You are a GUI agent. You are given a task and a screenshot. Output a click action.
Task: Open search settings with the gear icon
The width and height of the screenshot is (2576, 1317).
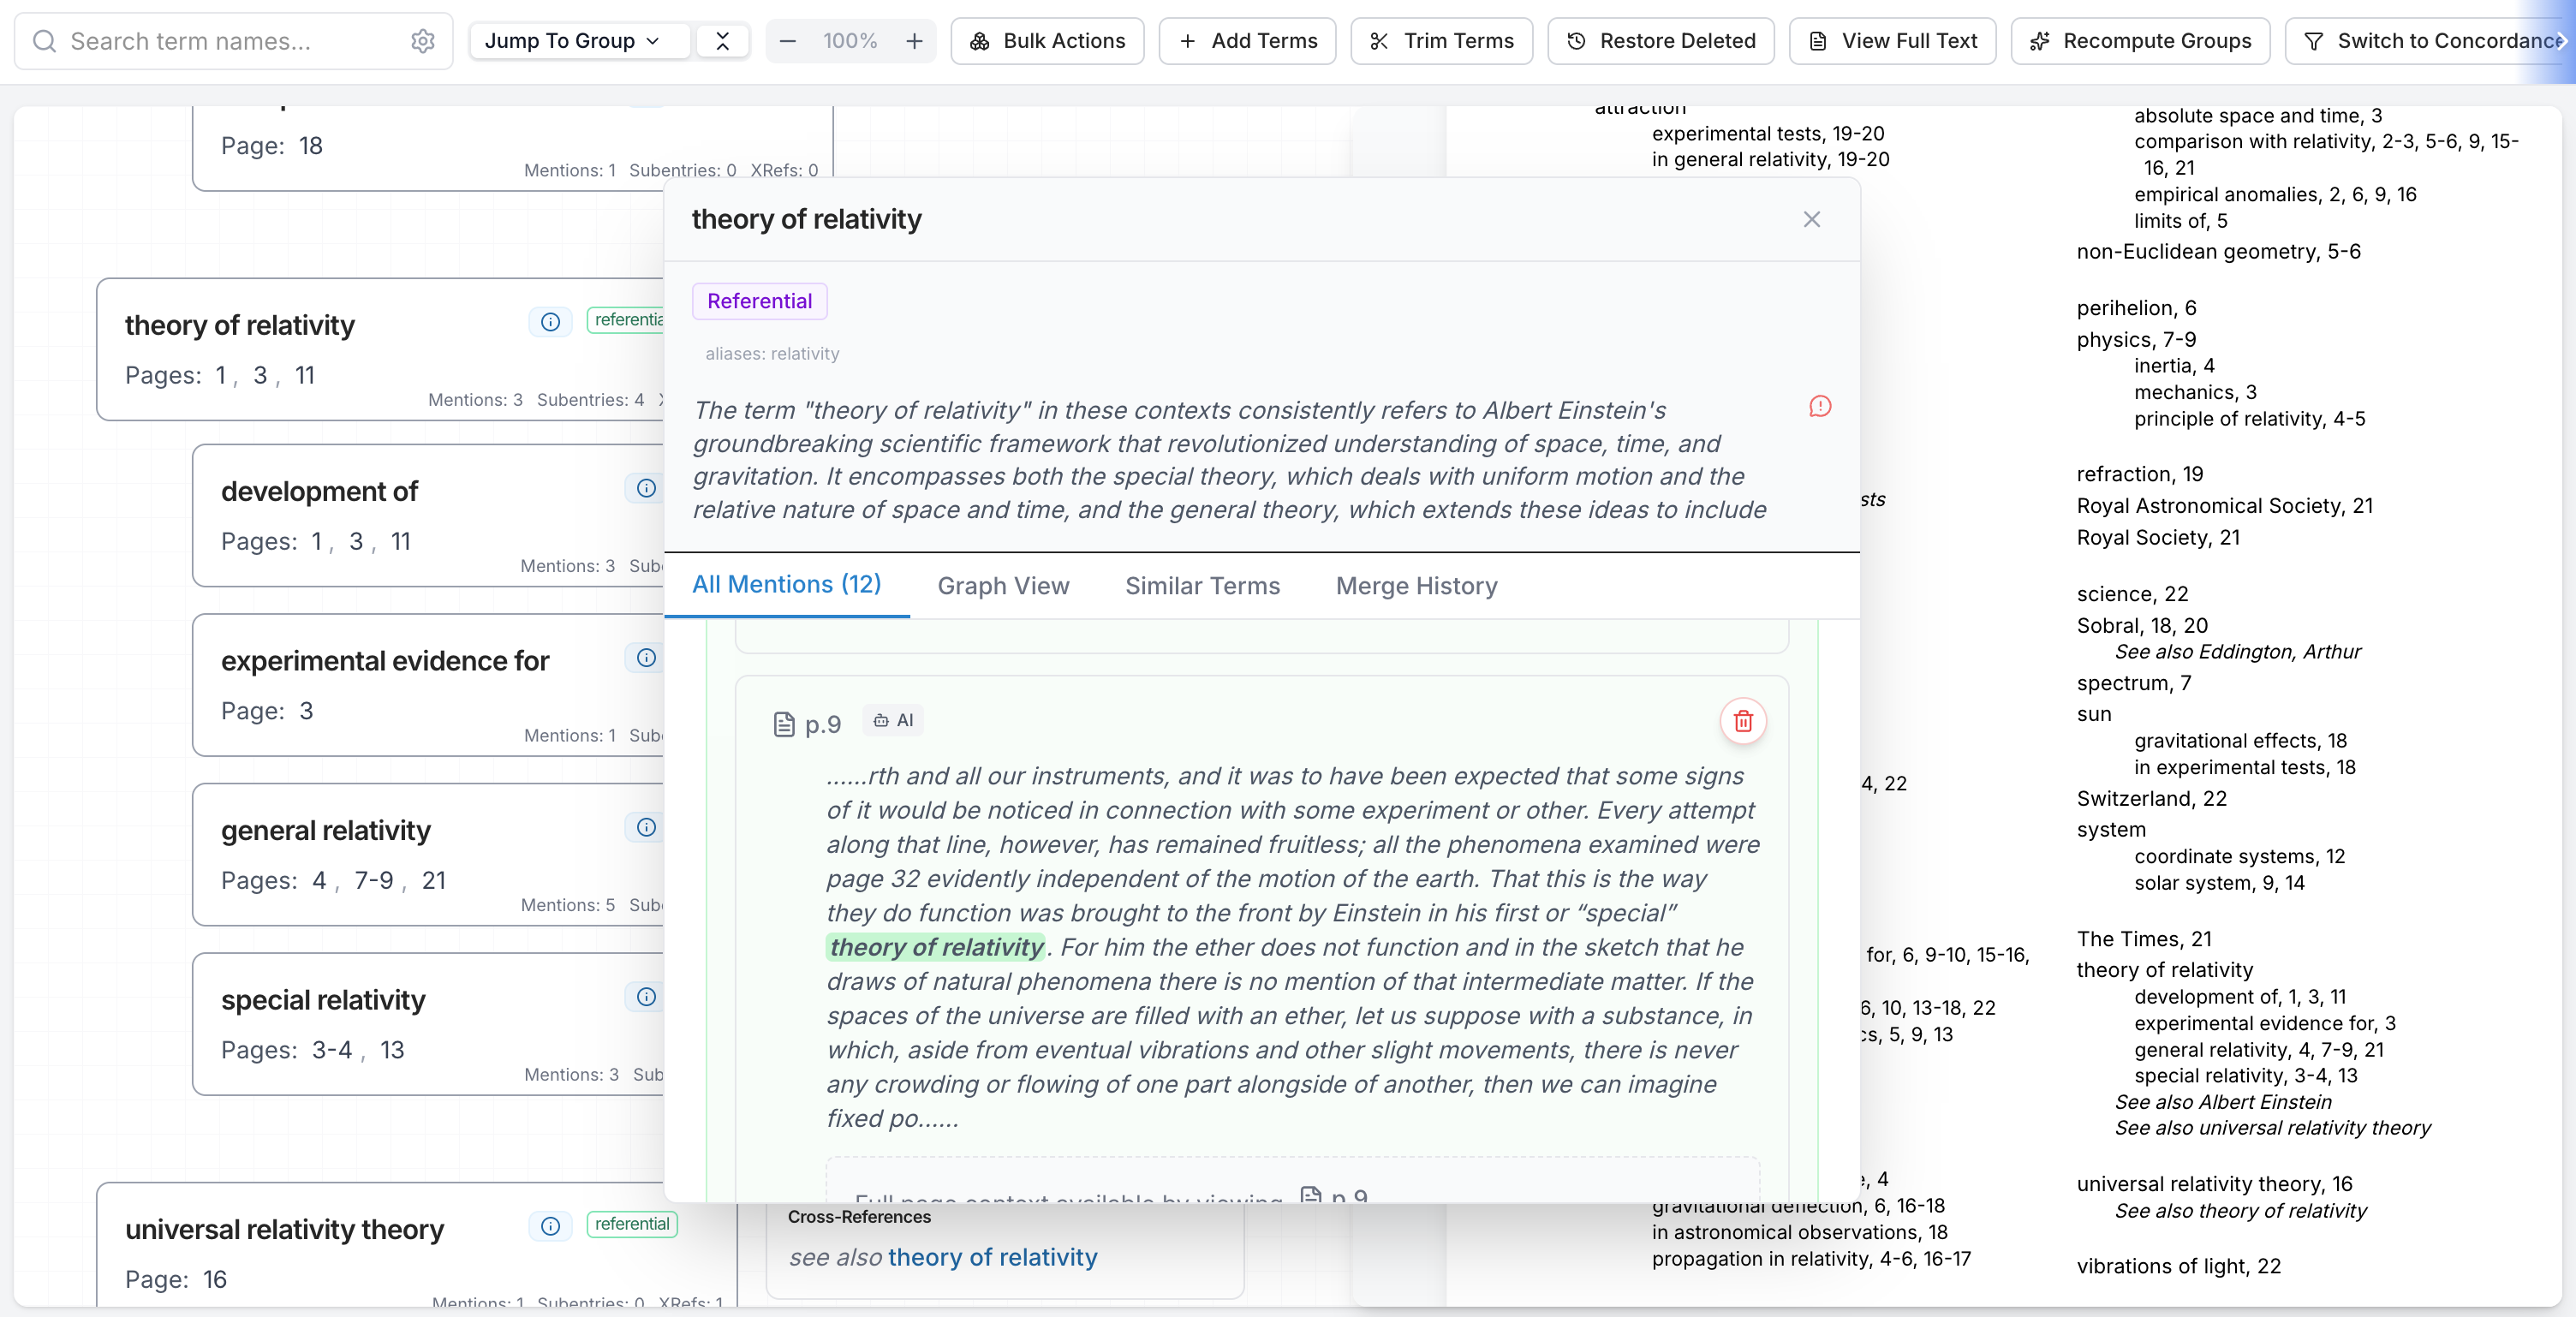click(x=423, y=41)
